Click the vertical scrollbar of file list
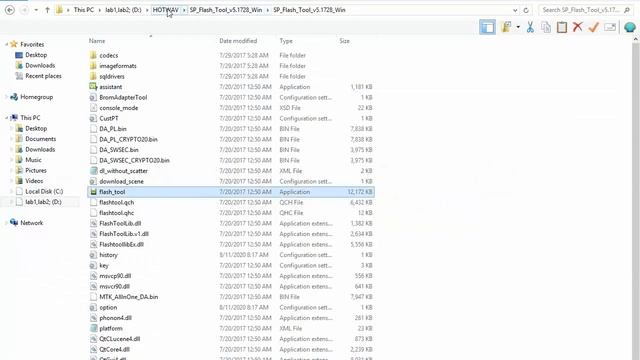This screenshot has width=640, height=360. coord(636,201)
